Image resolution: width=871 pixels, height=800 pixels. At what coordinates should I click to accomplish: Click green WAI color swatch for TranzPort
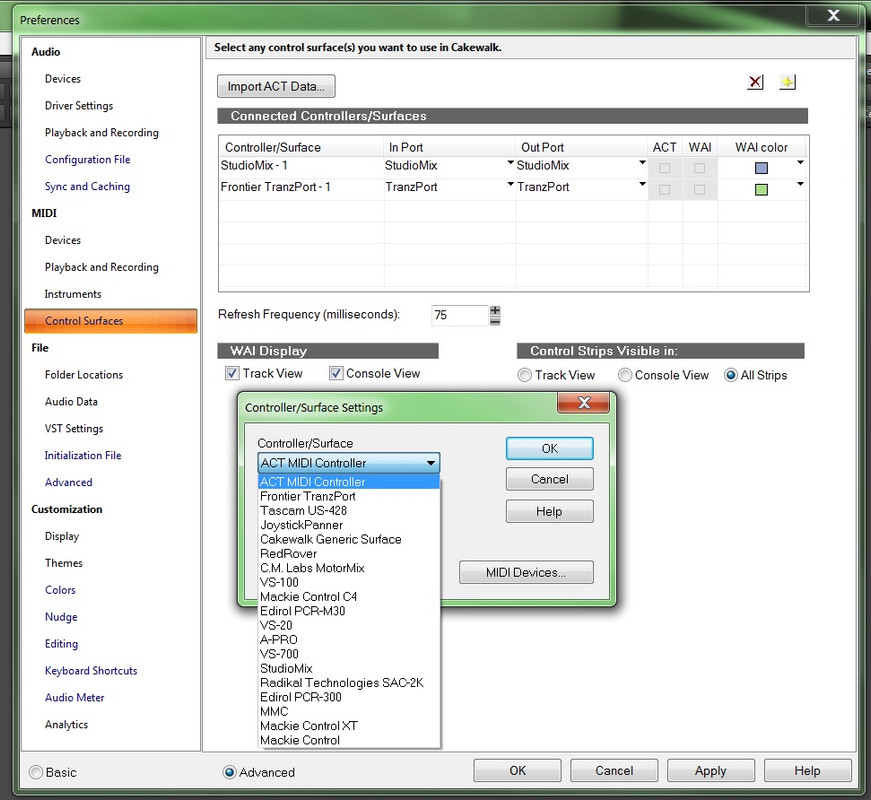[761, 189]
